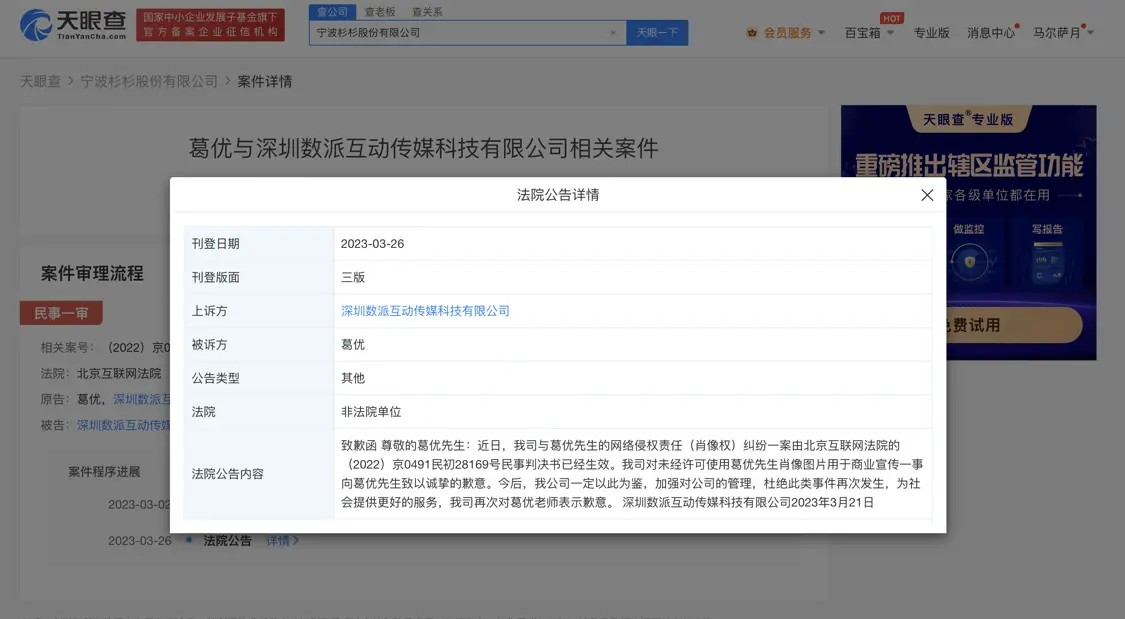Click the 案件审理流程 heading
The height and width of the screenshot is (619, 1125).
click(93, 273)
